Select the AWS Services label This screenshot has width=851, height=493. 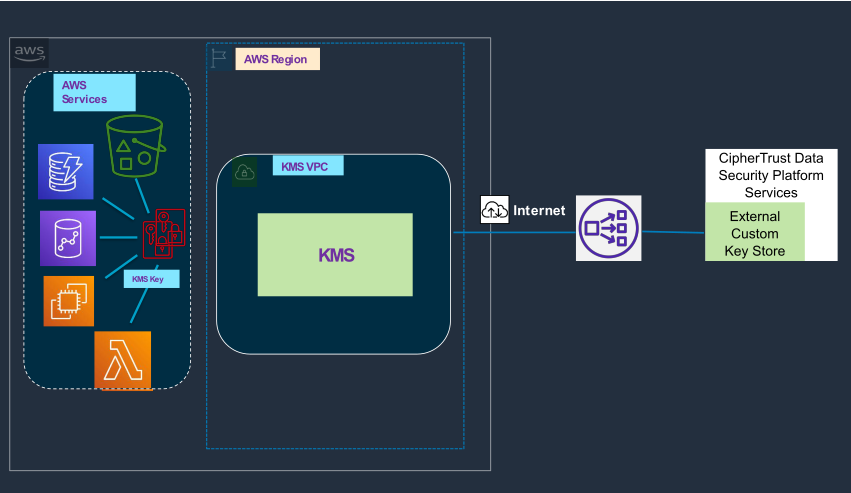(x=95, y=92)
